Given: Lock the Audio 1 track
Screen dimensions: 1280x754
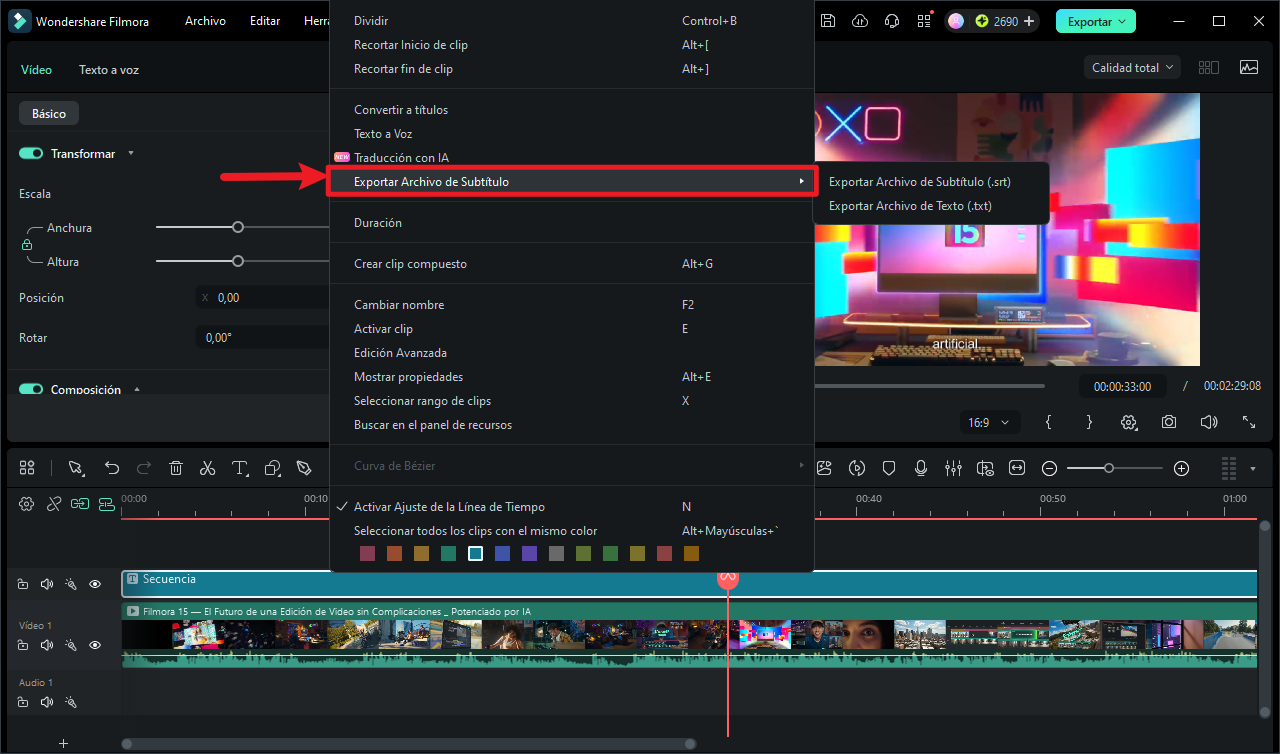Looking at the screenshot, I should tap(22, 702).
